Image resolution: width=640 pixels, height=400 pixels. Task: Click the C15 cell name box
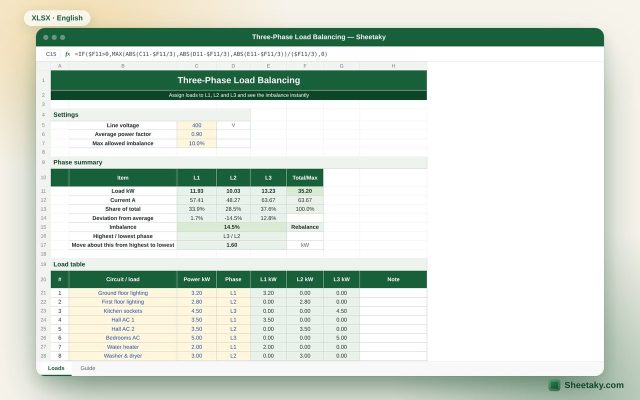point(51,54)
